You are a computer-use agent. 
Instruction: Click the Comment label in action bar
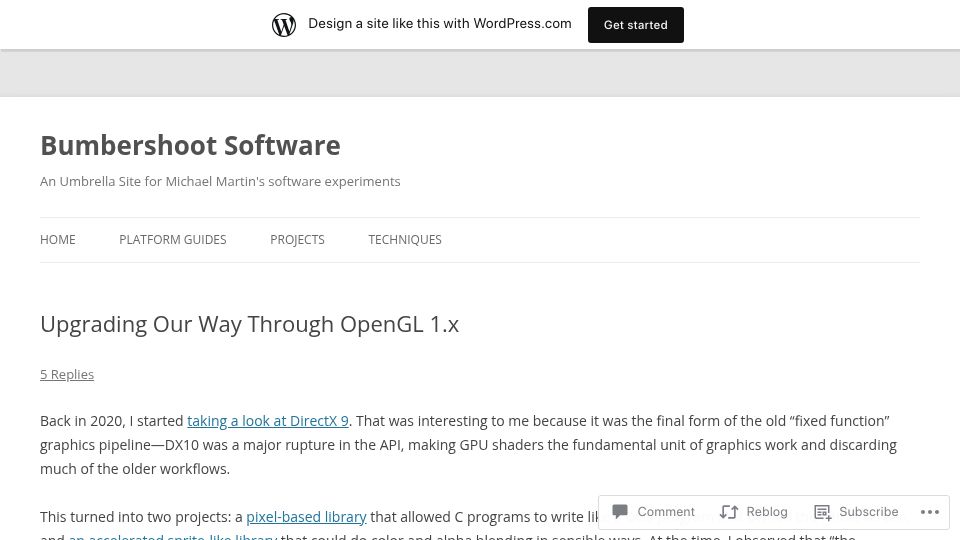pos(666,511)
